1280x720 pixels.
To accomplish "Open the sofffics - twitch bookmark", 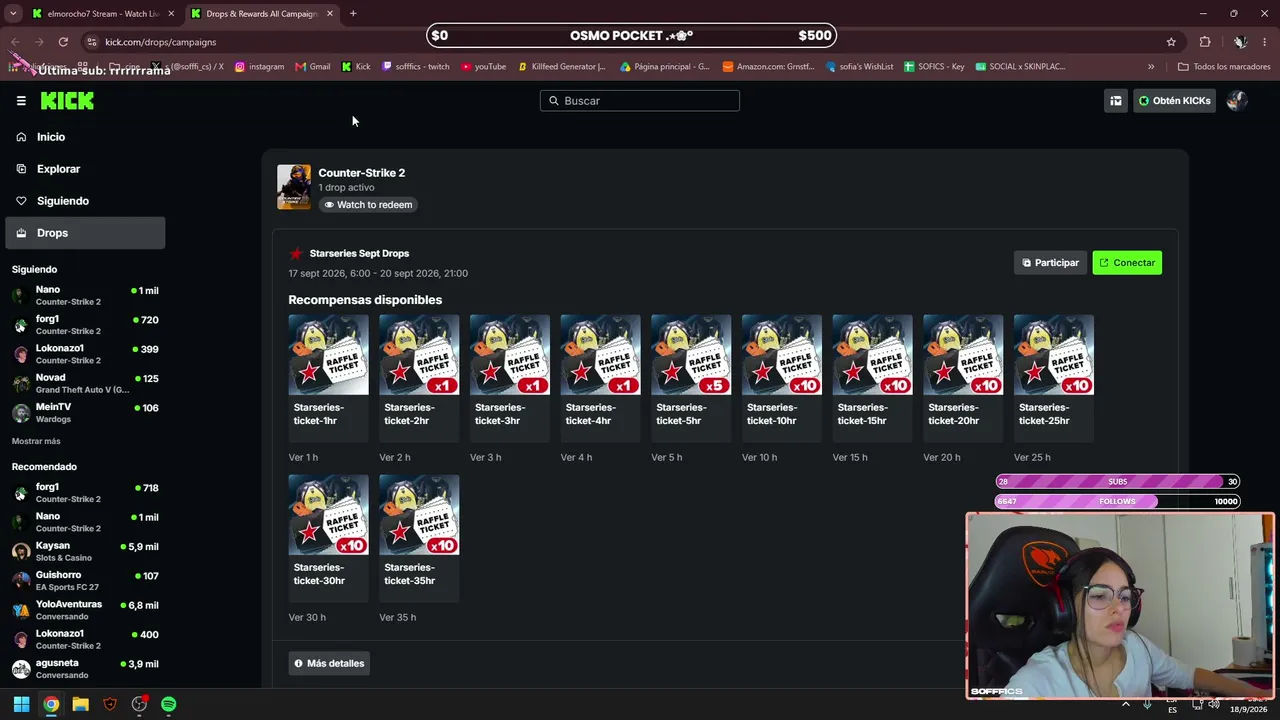I will point(416,67).
